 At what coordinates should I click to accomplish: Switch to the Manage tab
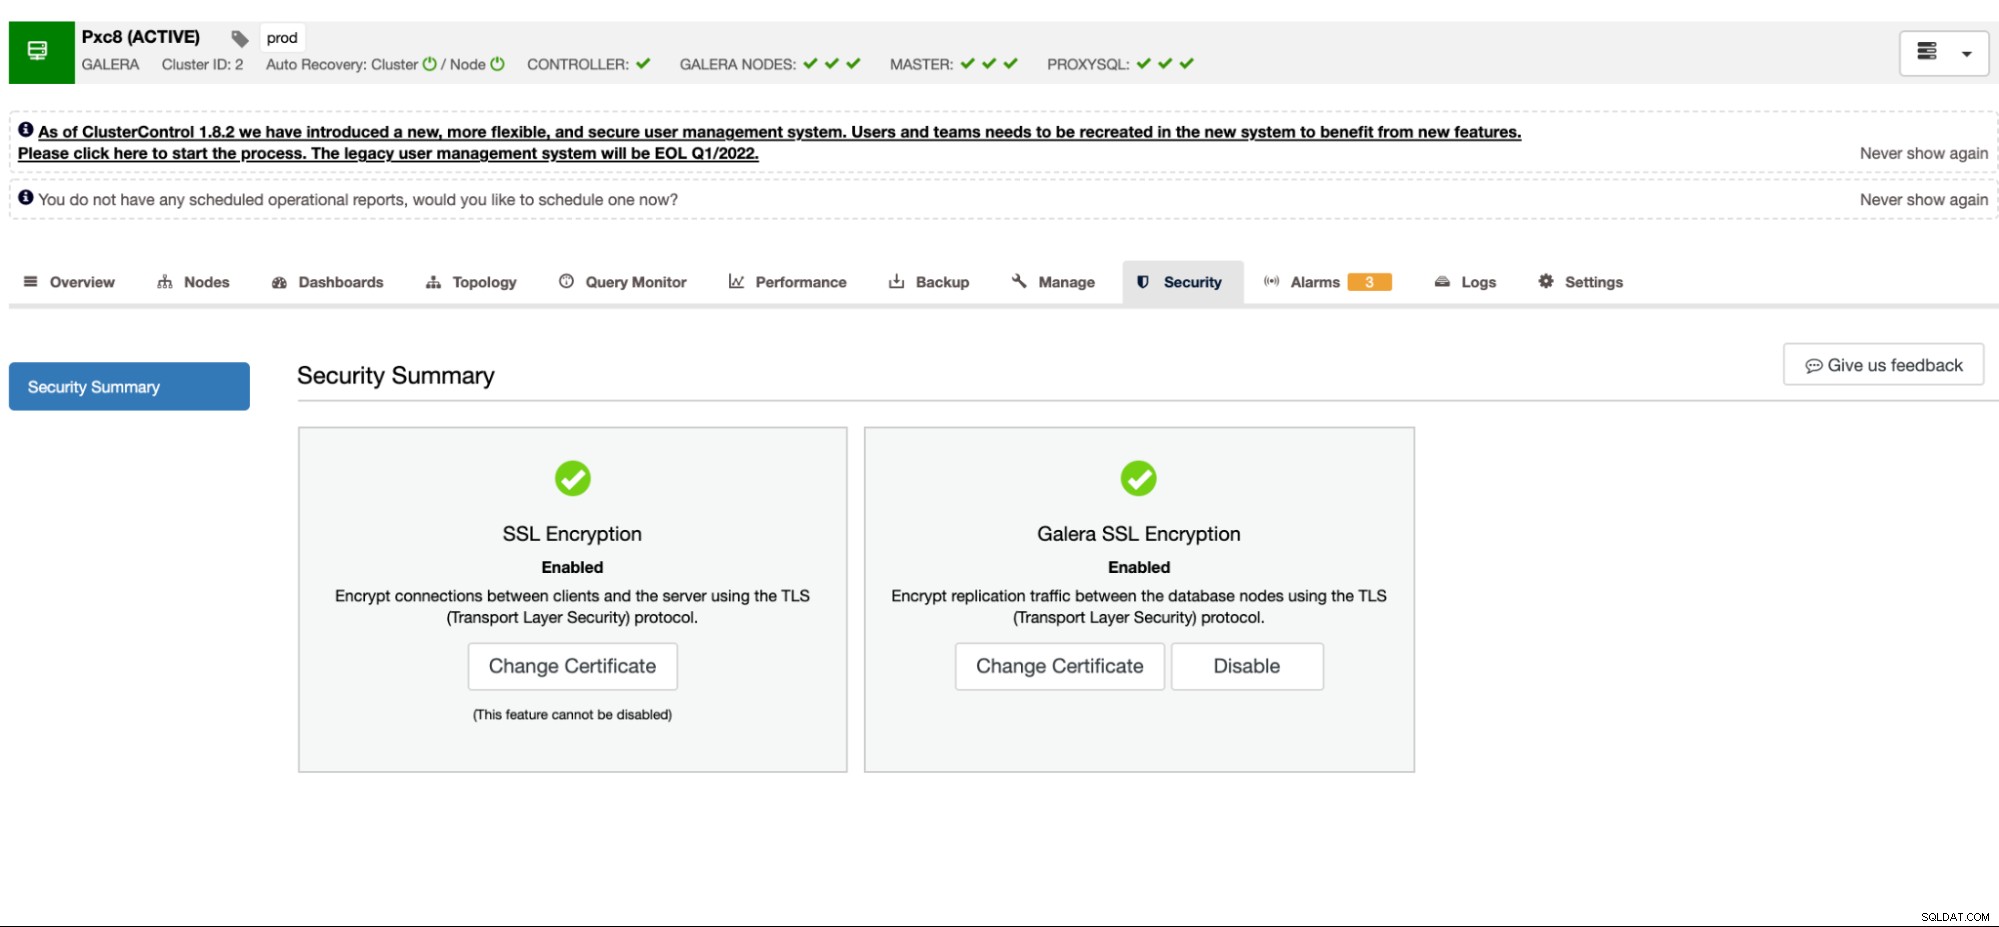coord(1053,282)
